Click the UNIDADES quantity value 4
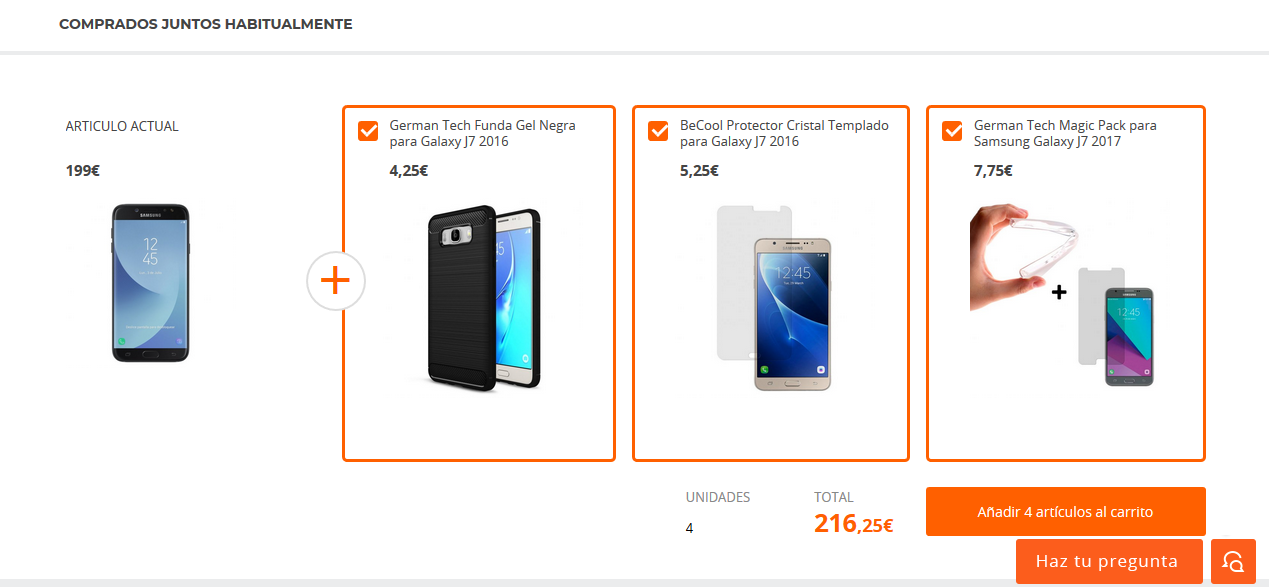Viewport: 1269px width, 587px height. click(689, 529)
